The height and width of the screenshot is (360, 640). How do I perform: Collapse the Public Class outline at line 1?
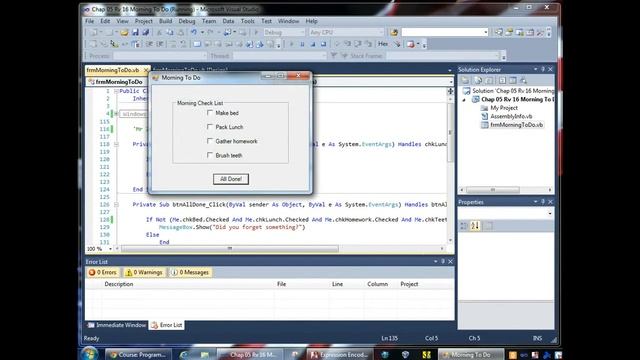(x=116, y=91)
